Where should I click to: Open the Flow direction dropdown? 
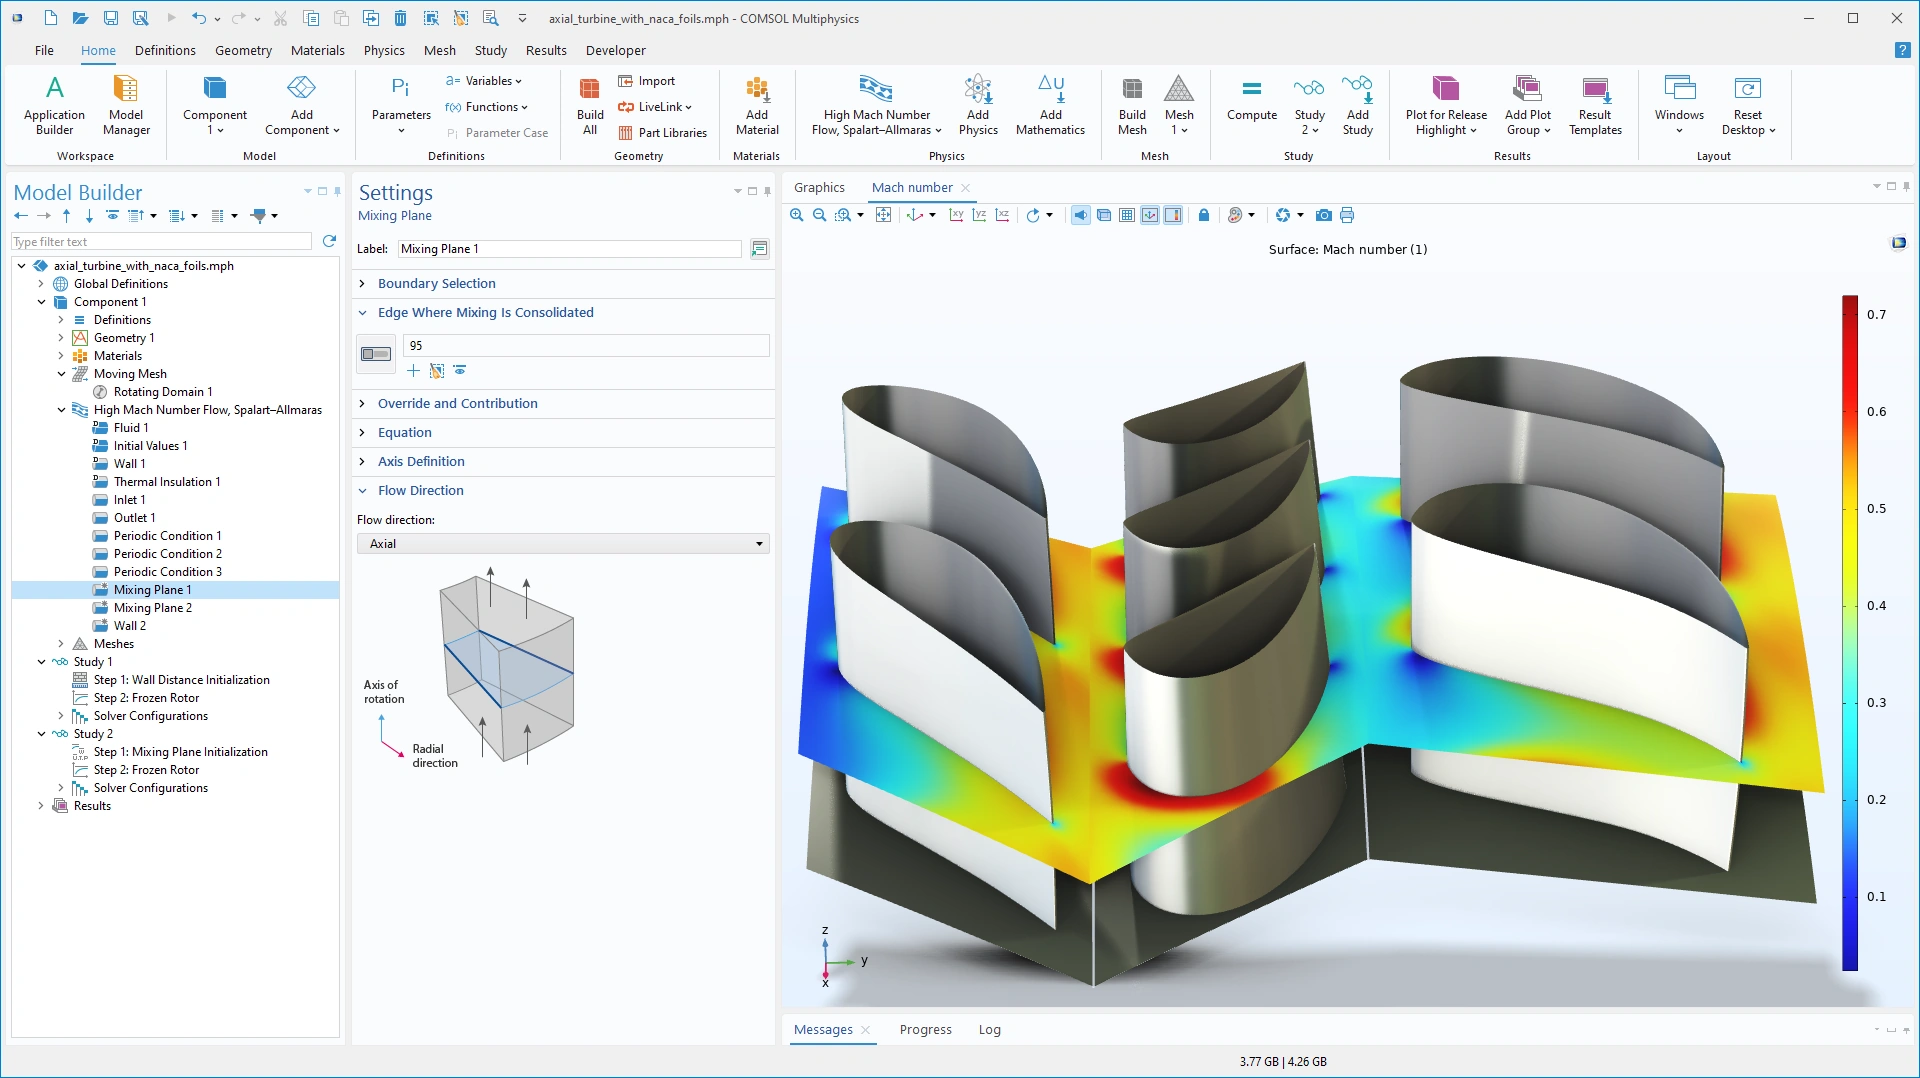[562, 544]
